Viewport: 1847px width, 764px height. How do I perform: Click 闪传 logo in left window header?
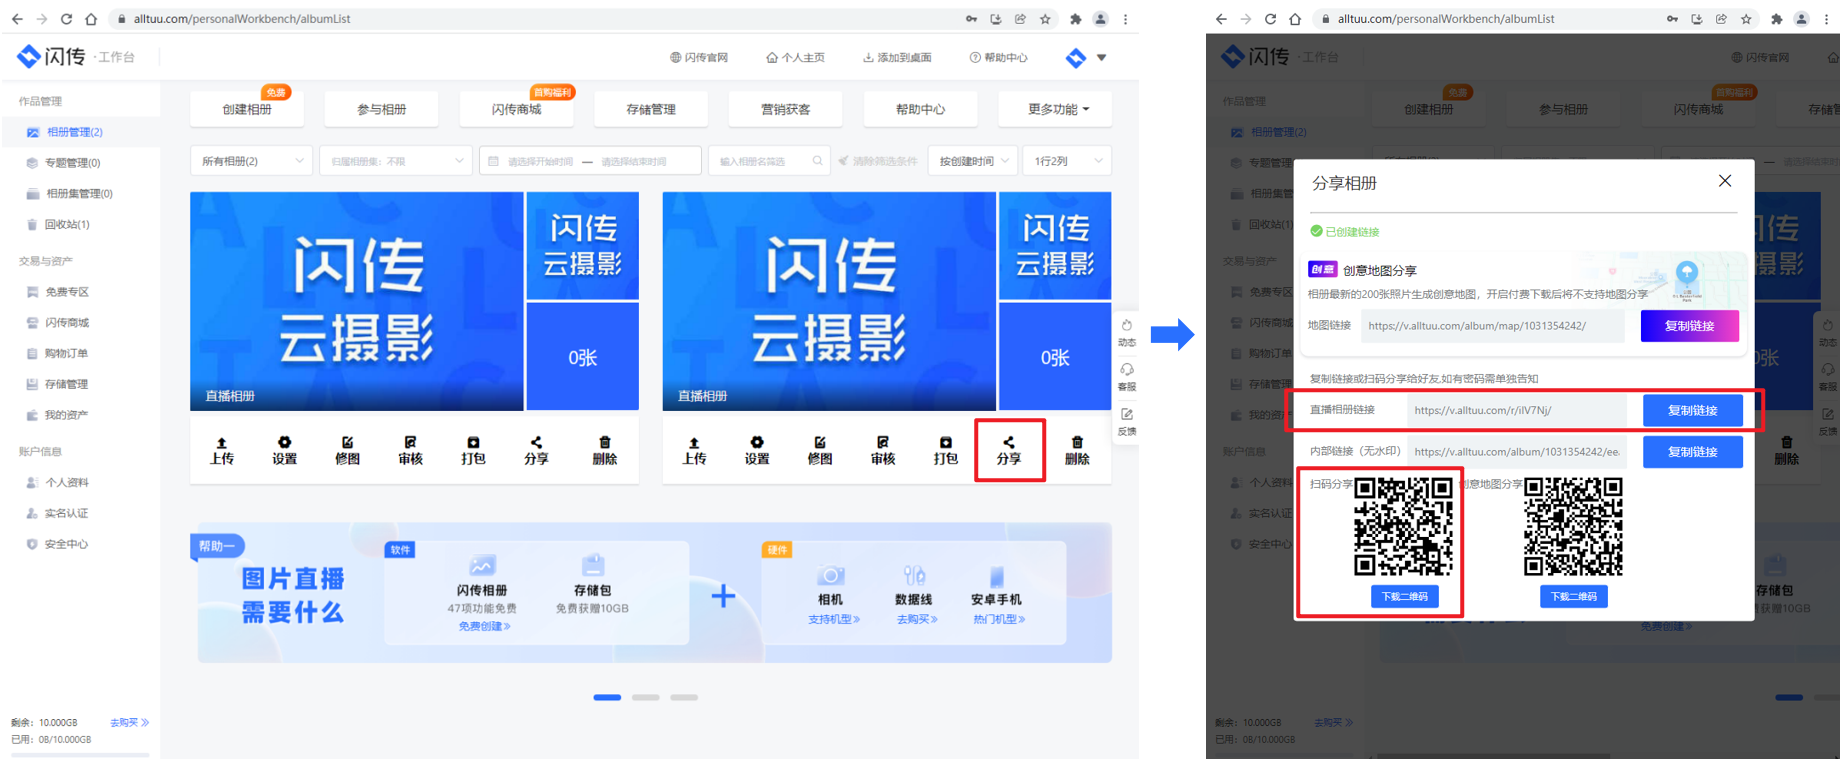pos(52,57)
